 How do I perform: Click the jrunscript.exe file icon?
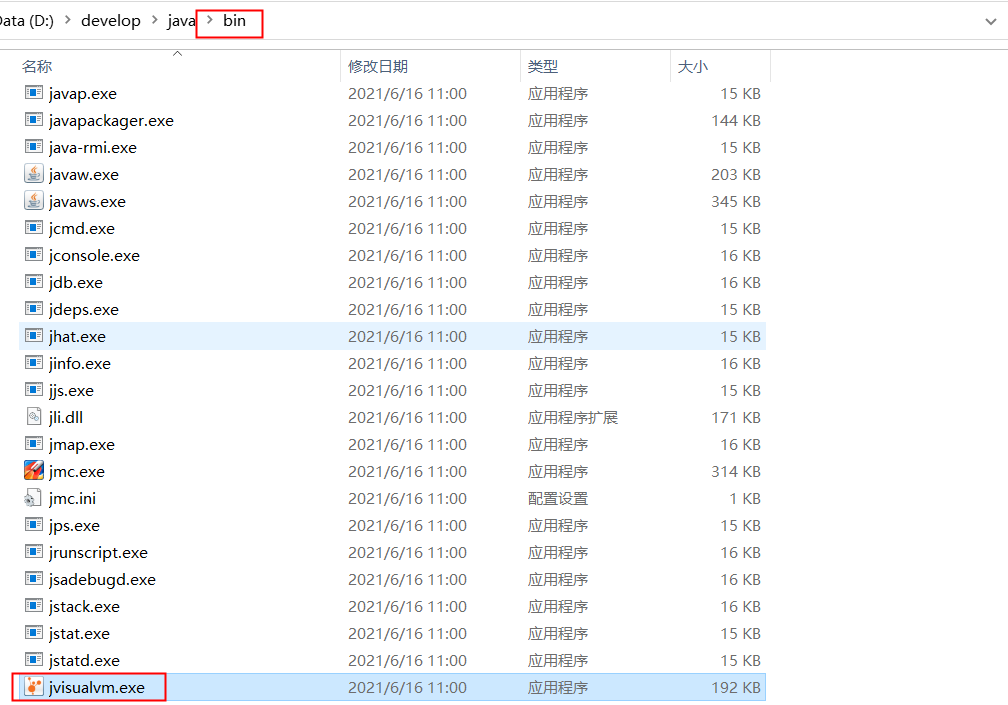tap(33, 551)
